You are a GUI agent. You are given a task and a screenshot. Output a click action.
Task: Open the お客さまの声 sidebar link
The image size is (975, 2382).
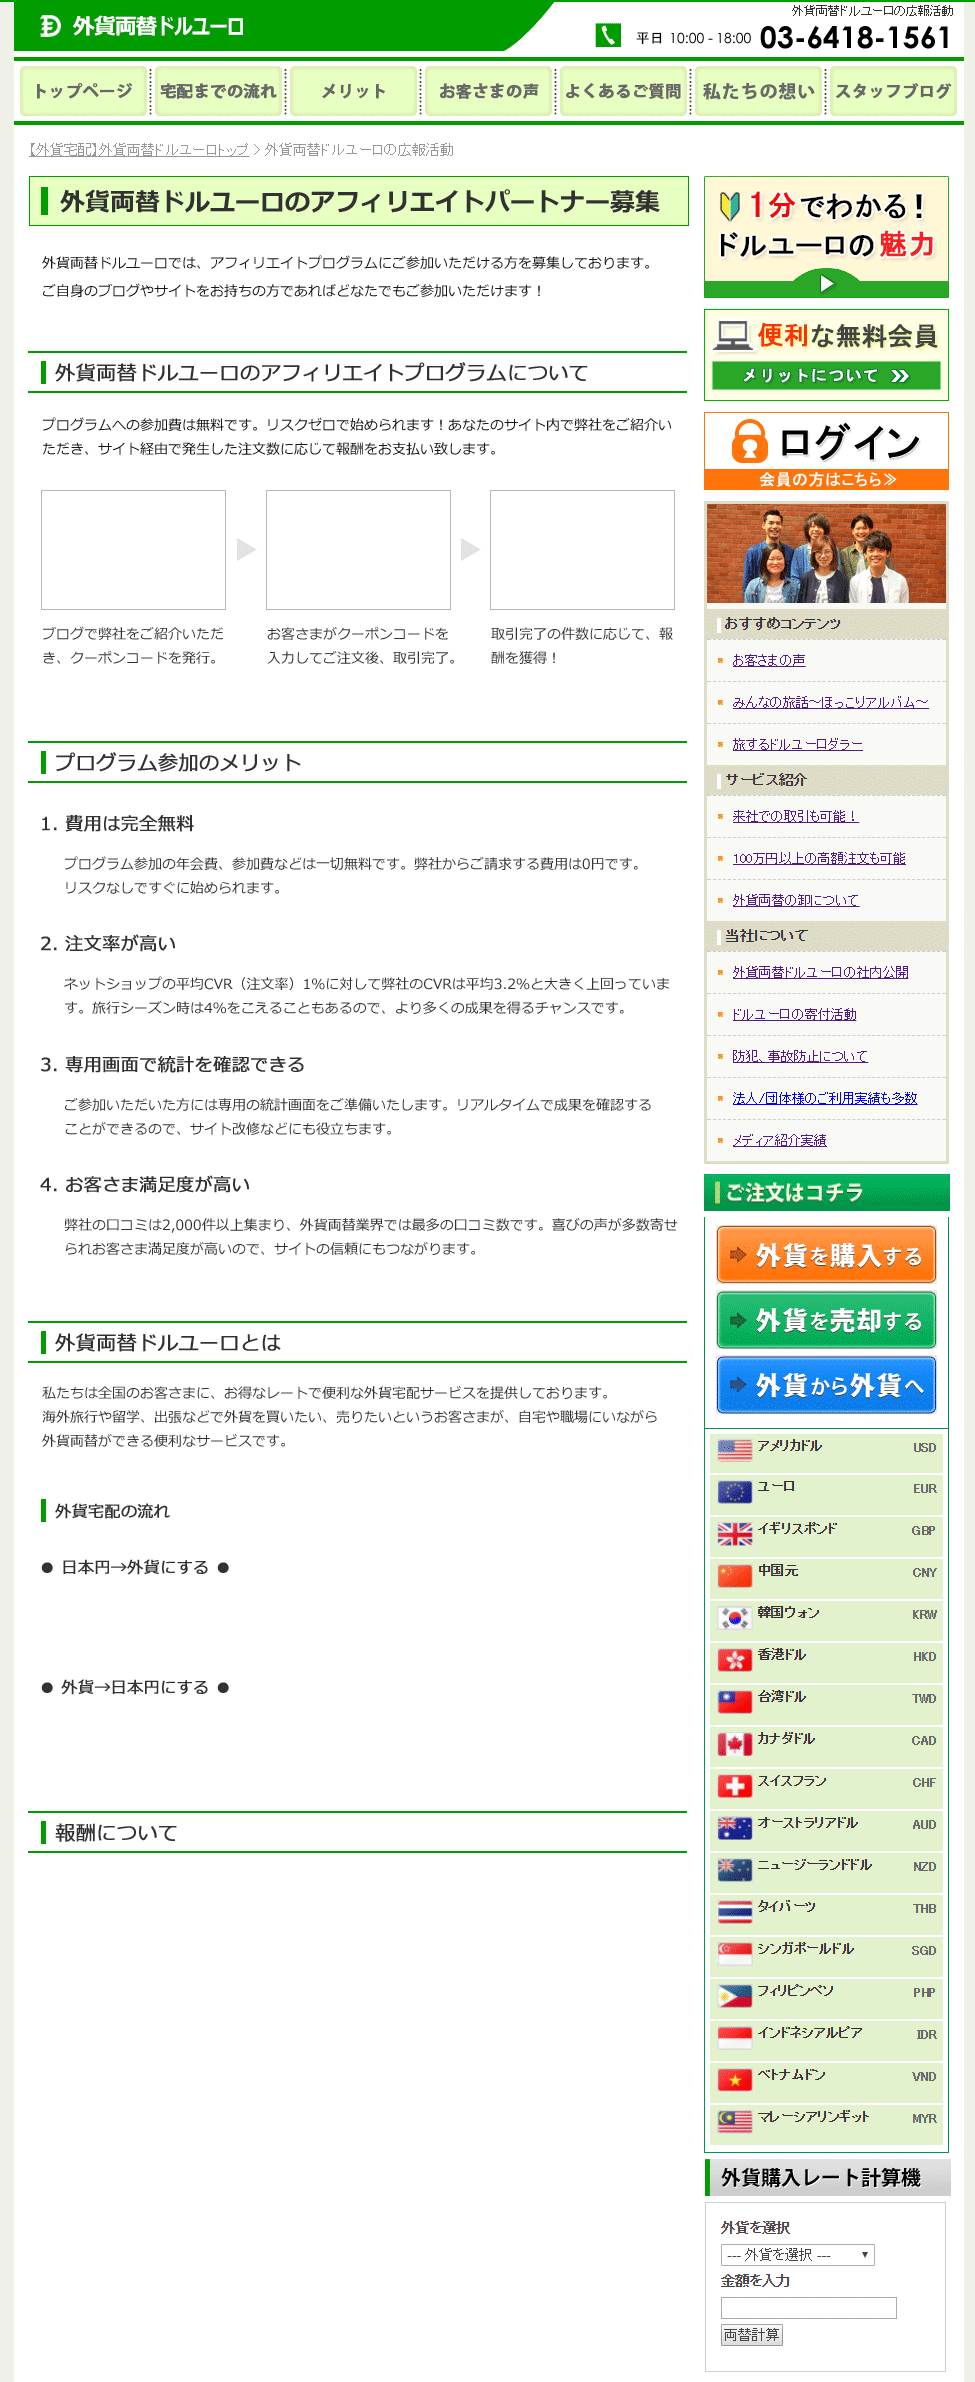coord(768,660)
